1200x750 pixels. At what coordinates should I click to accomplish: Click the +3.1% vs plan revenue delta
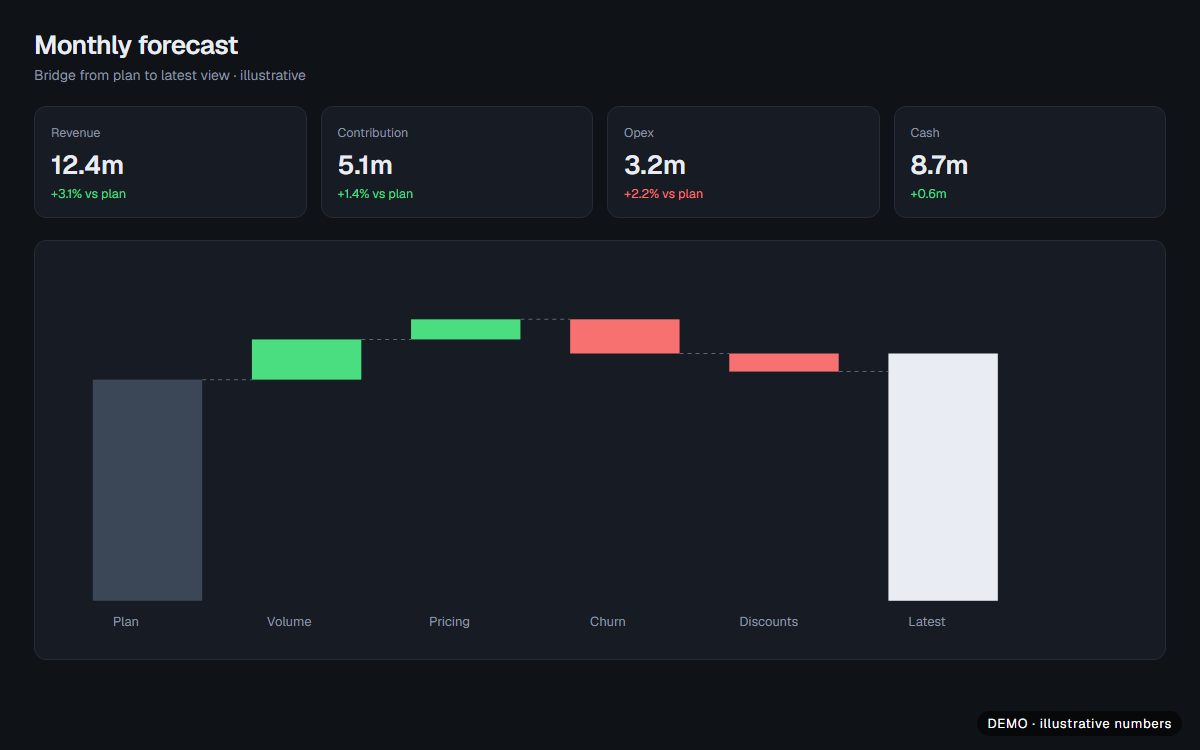pyautogui.click(x=88, y=194)
